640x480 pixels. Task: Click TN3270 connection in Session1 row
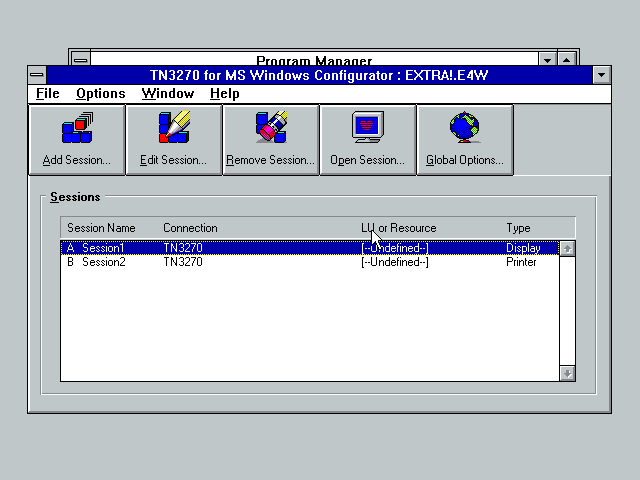183,248
